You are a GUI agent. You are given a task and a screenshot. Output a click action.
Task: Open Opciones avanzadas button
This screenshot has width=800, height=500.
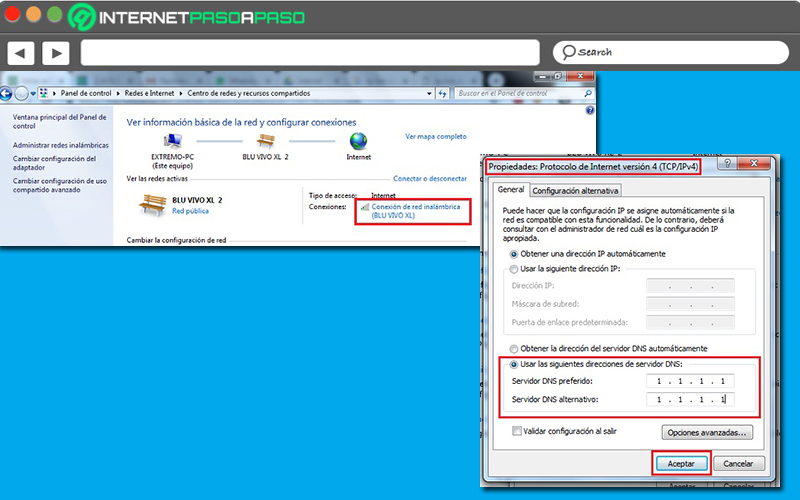[707, 433]
